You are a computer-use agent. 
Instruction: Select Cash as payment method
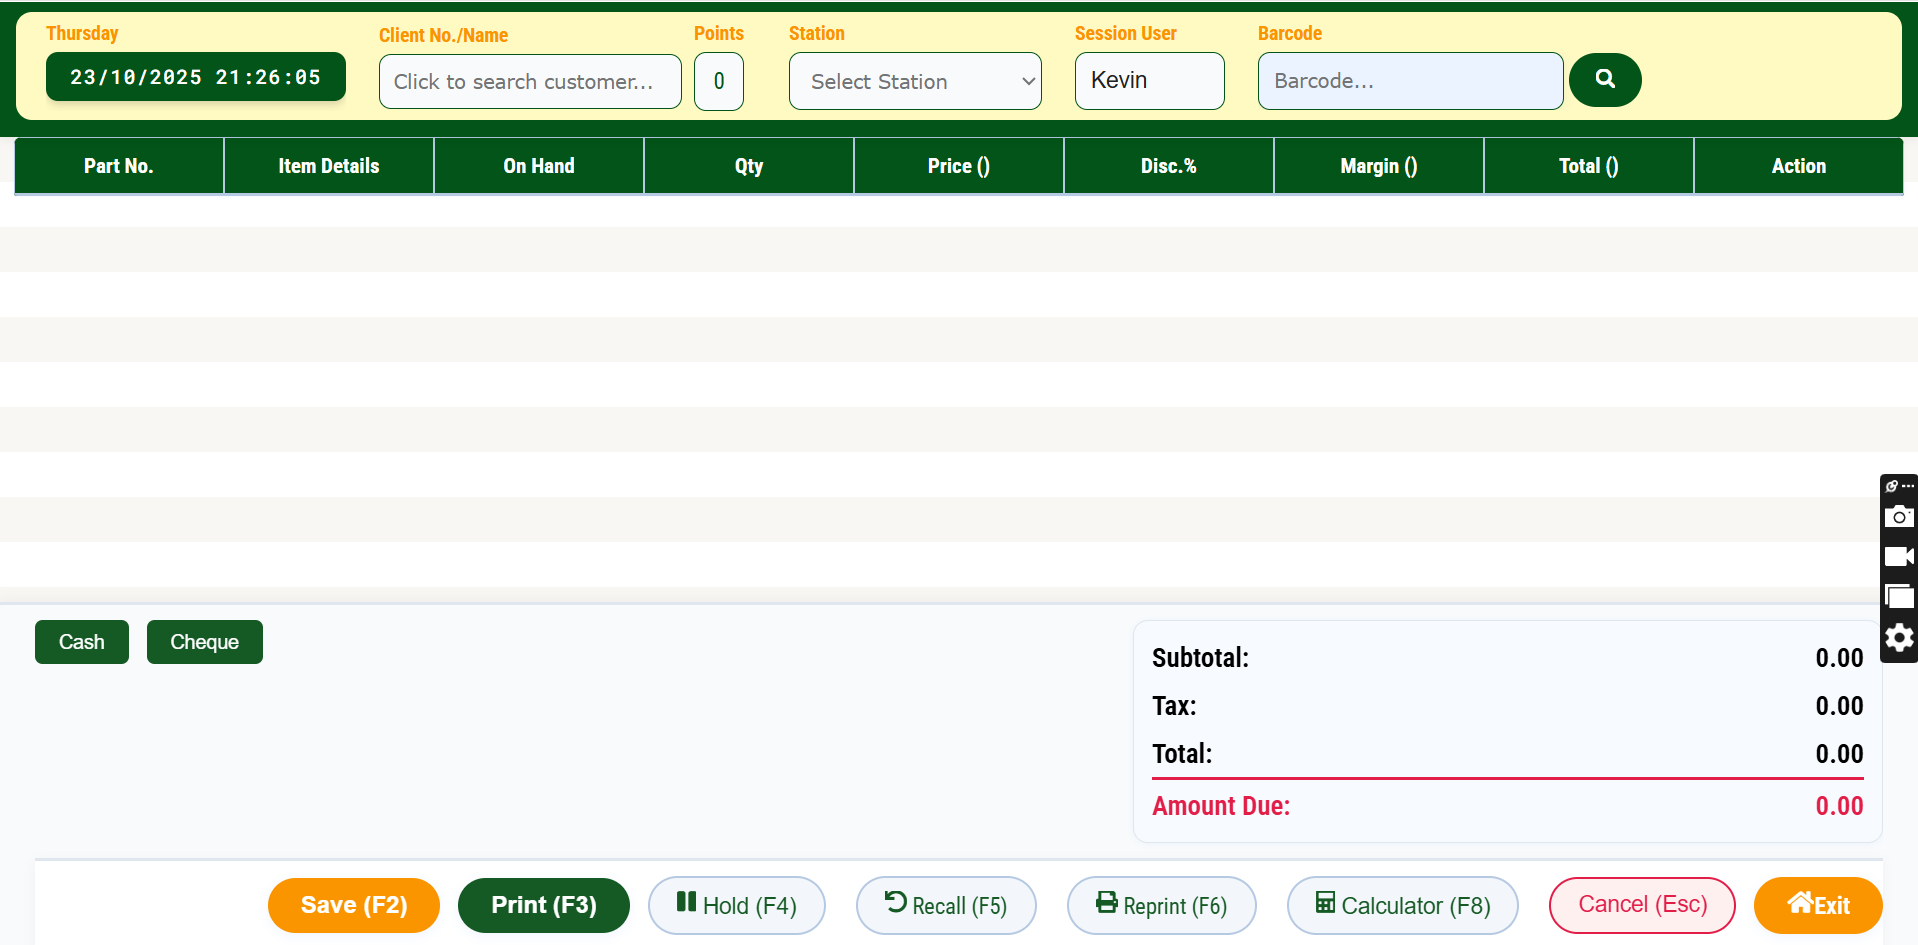[81, 641]
